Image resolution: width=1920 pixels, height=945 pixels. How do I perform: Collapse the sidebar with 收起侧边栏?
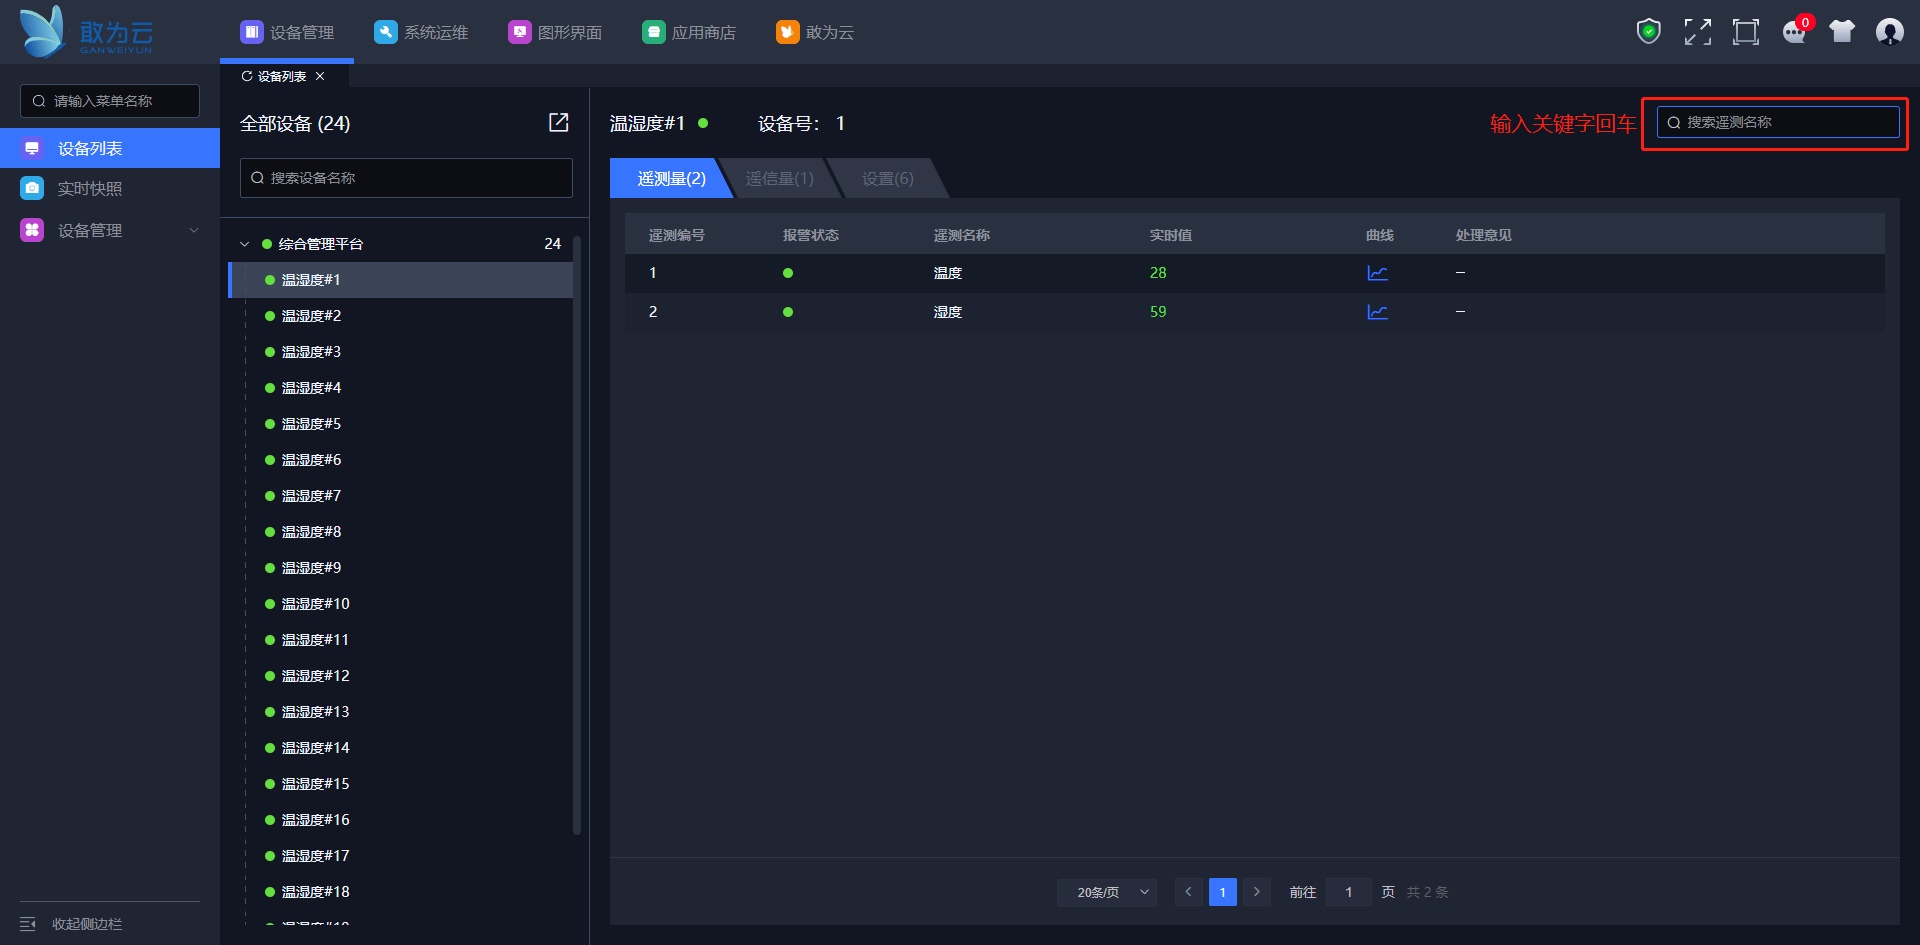point(72,924)
